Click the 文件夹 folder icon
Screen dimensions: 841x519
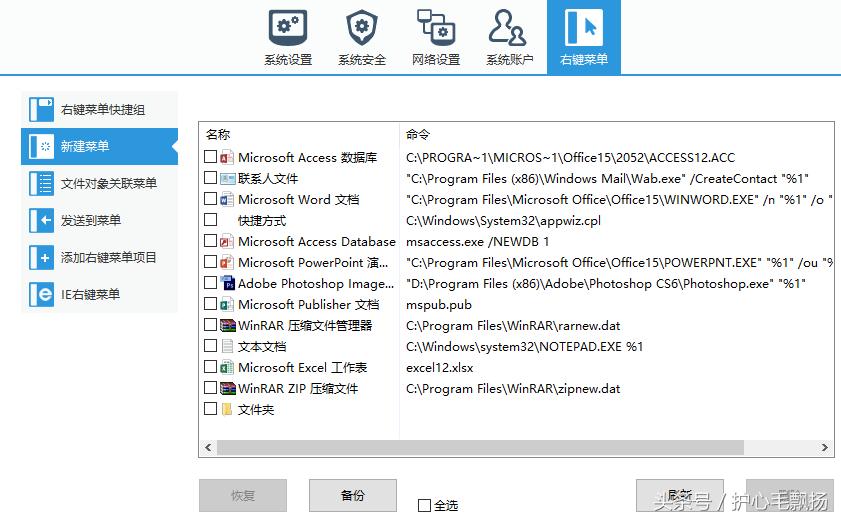[227, 410]
